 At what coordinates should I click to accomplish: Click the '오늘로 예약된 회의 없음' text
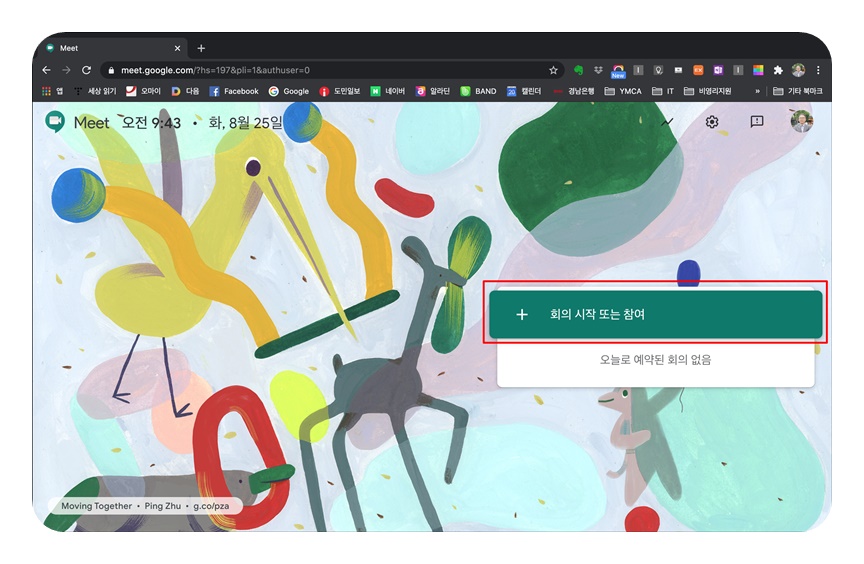click(x=656, y=360)
